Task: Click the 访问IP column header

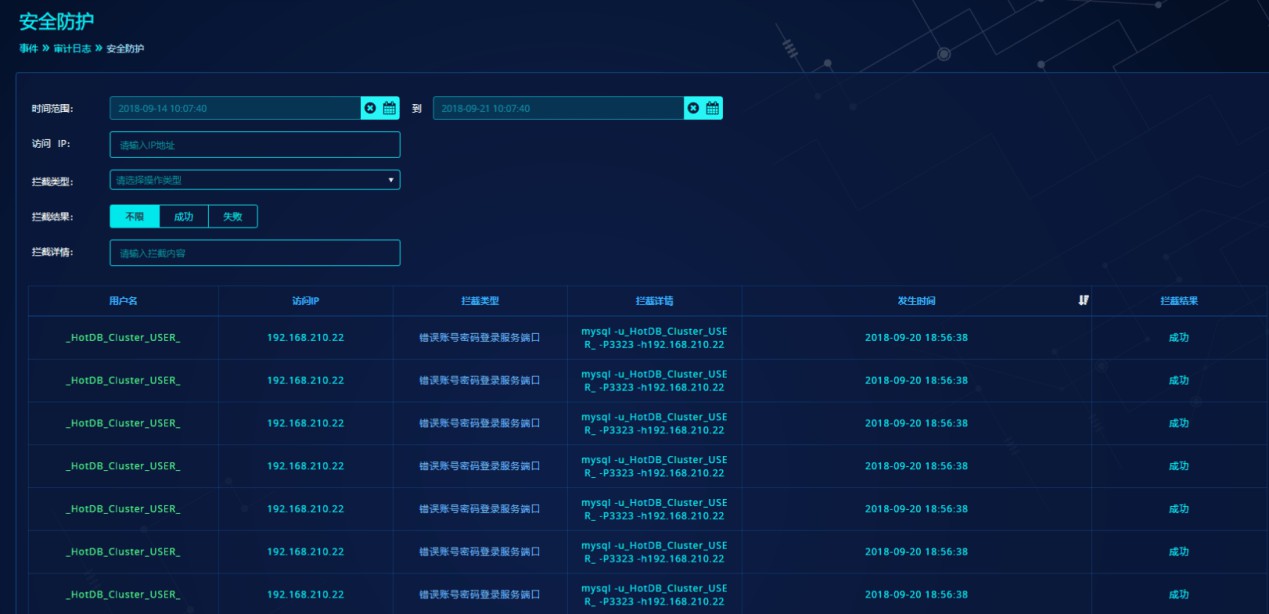Action: pyautogui.click(x=305, y=301)
